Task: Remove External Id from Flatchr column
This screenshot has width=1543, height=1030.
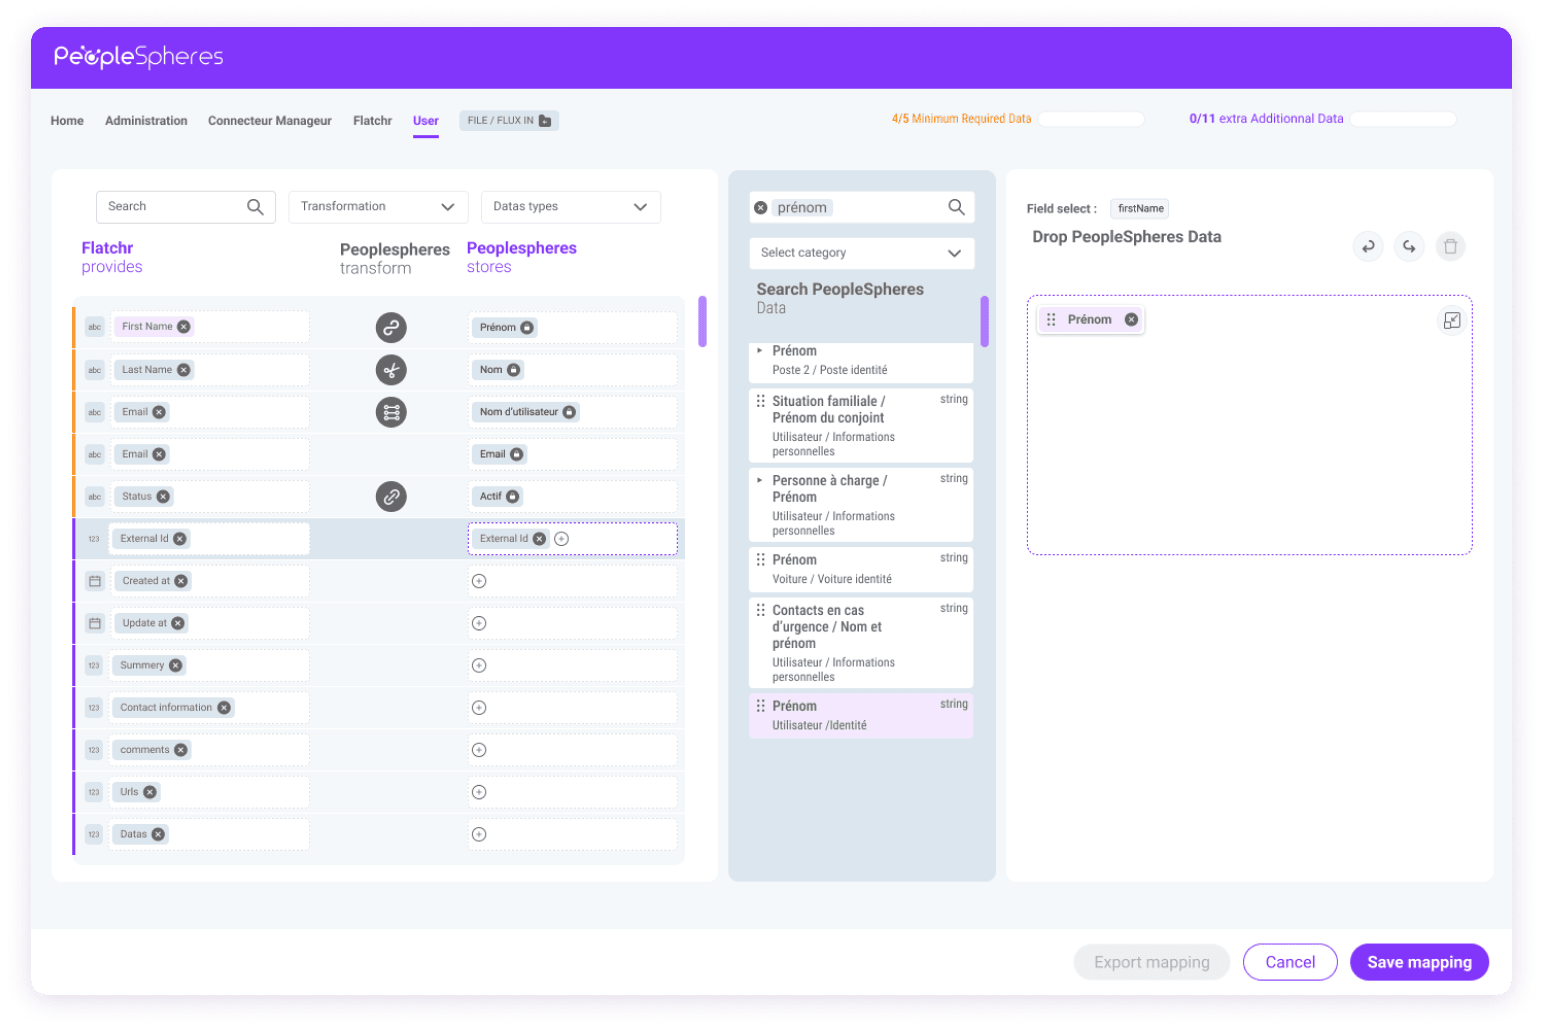Action: [180, 539]
